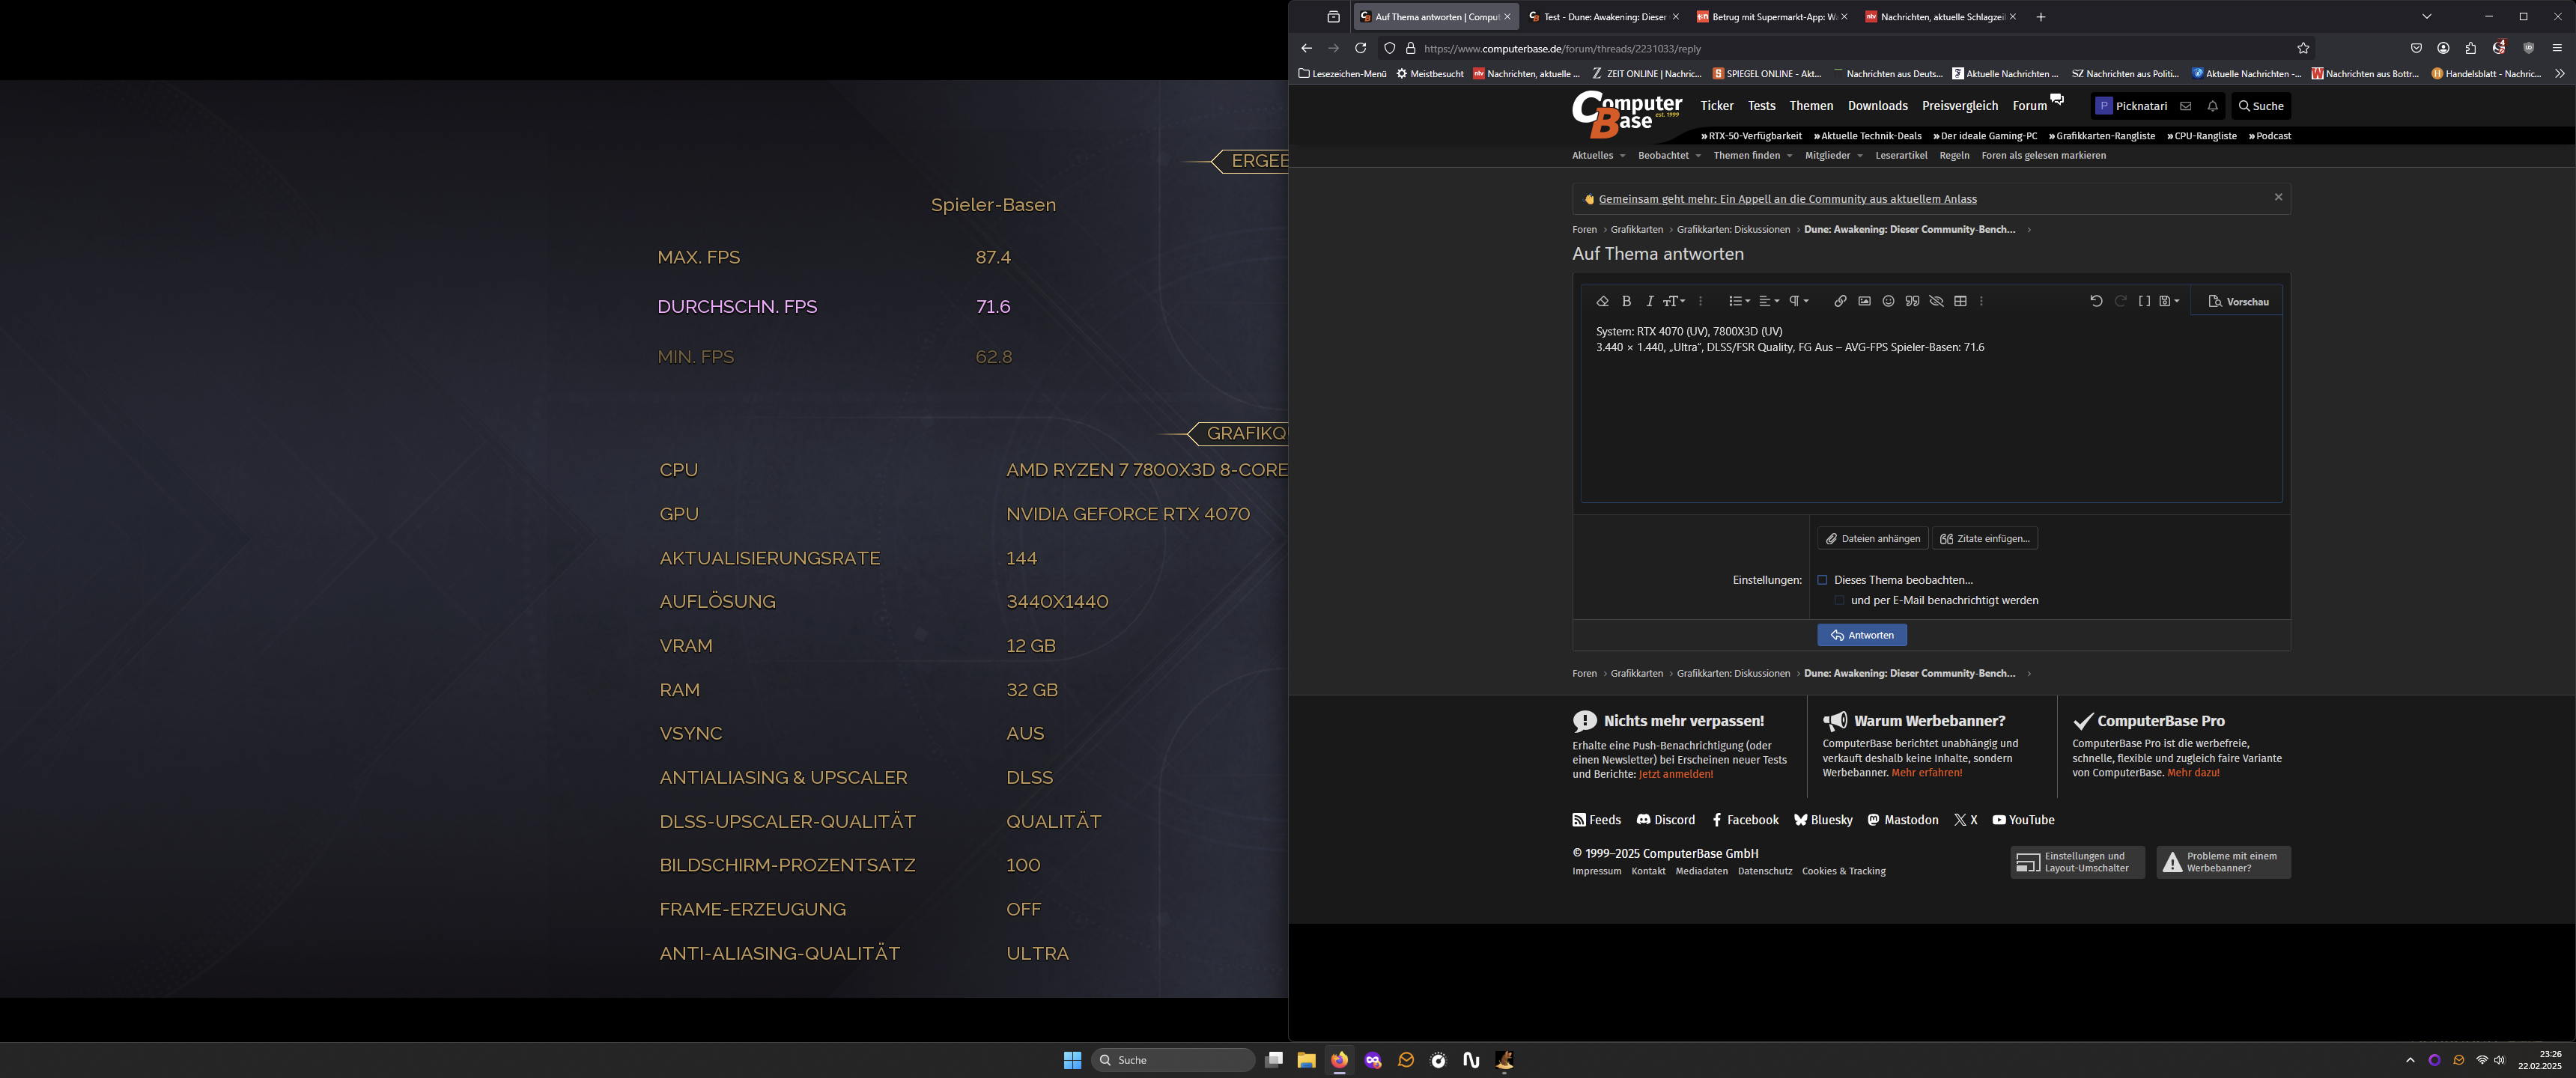Viewport: 2576px width, 1078px height.
Task: Insert spoiler with crossed-eye icon
Action: [x=1936, y=301]
